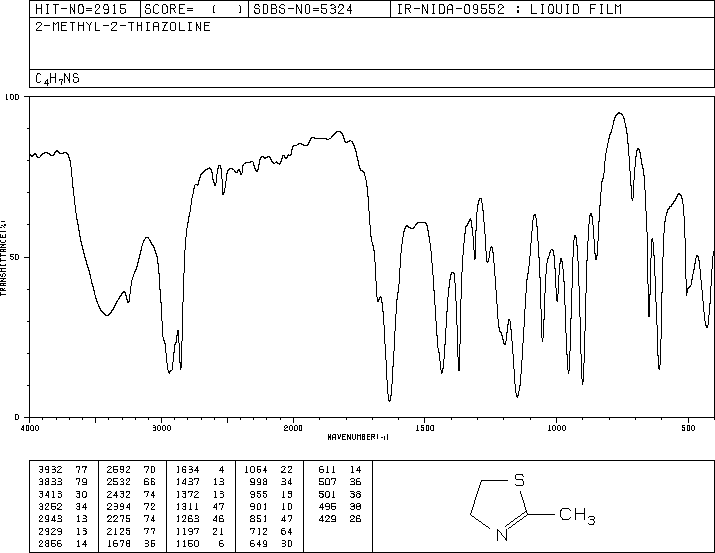The height and width of the screenshot is (553, 715).
Task: Click peak table value 2275
Action: [119, 519]
